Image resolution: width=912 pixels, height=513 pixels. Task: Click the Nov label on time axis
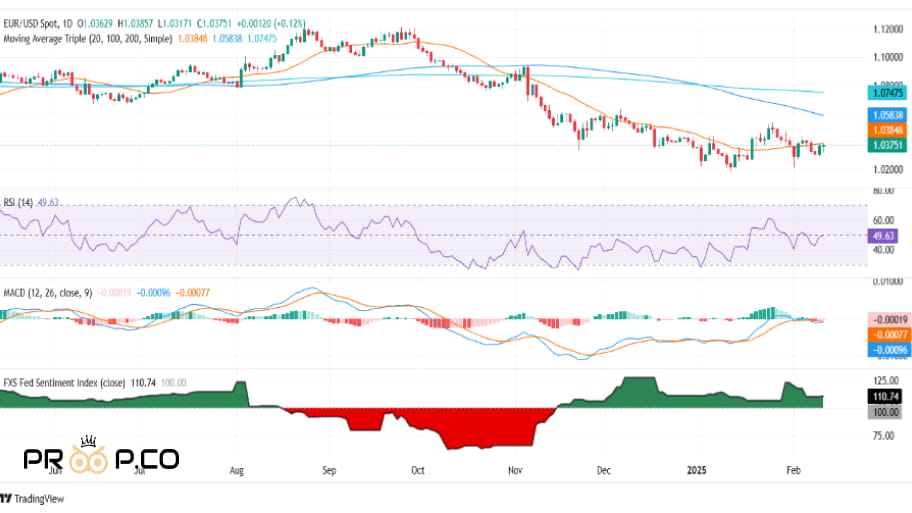click(515, 471)
